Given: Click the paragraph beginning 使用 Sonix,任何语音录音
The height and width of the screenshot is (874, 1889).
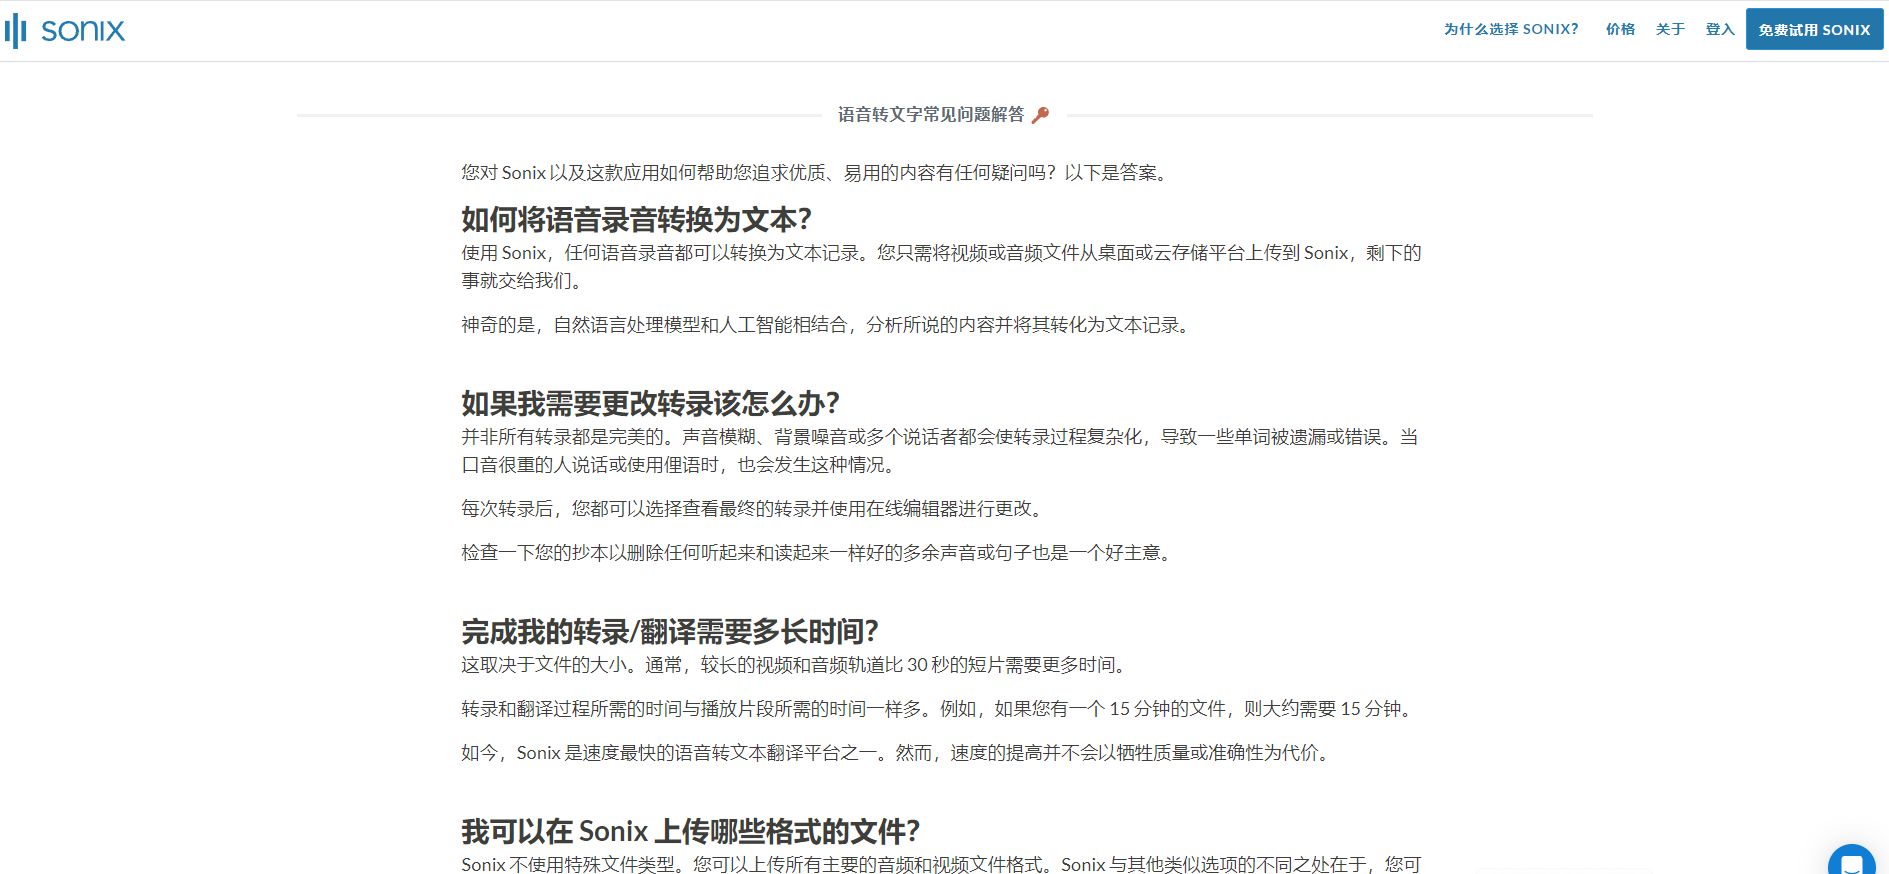Looking at the screenshot, I should pyautogui.click(x=941, y=267).
